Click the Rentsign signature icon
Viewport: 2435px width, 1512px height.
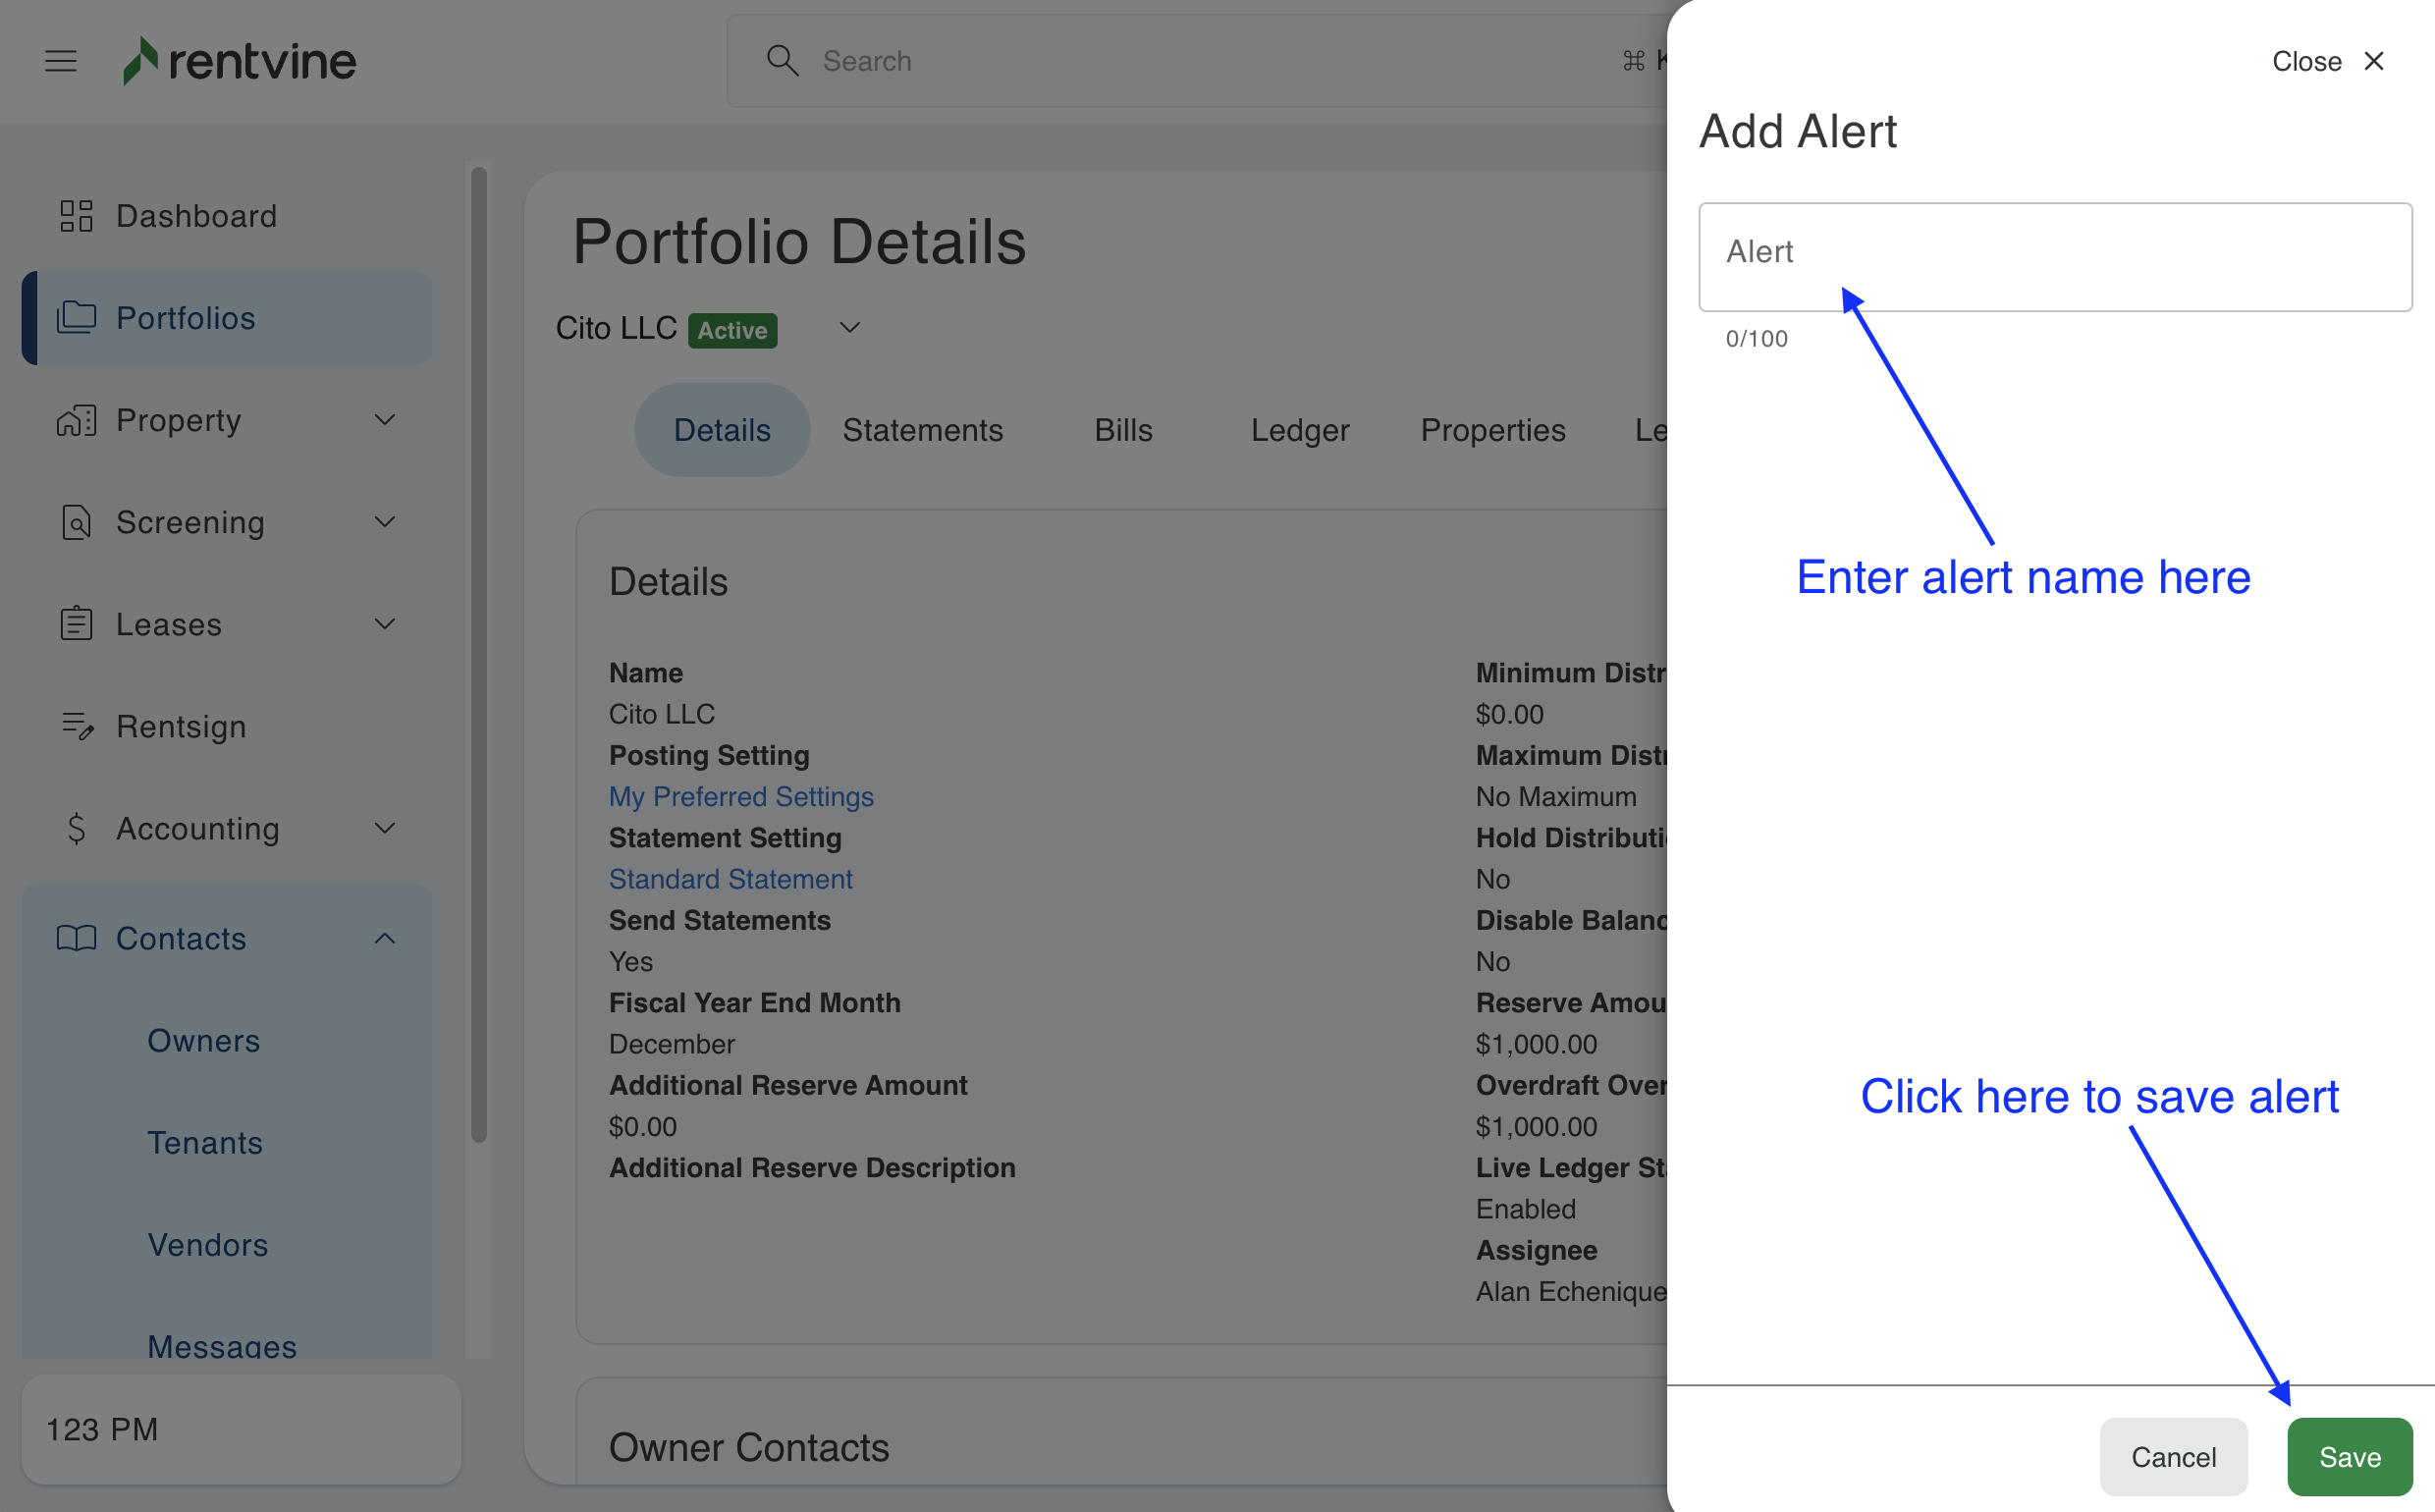pos(76,726)
